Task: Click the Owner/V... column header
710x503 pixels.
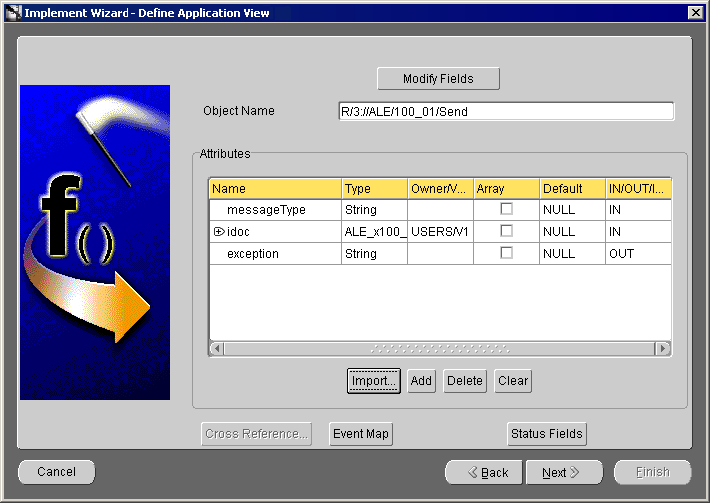Action: [x=441, y=189]
